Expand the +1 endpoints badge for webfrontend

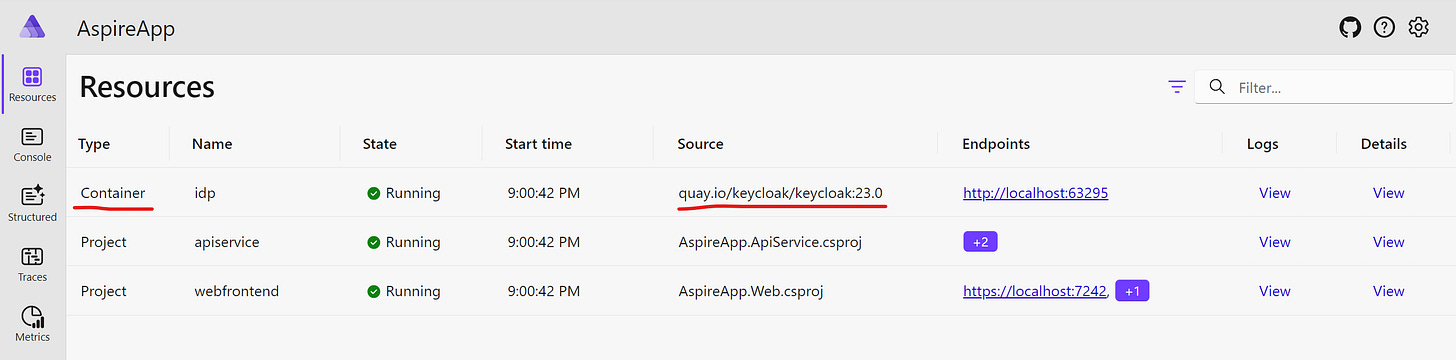tap(1132, 291)
